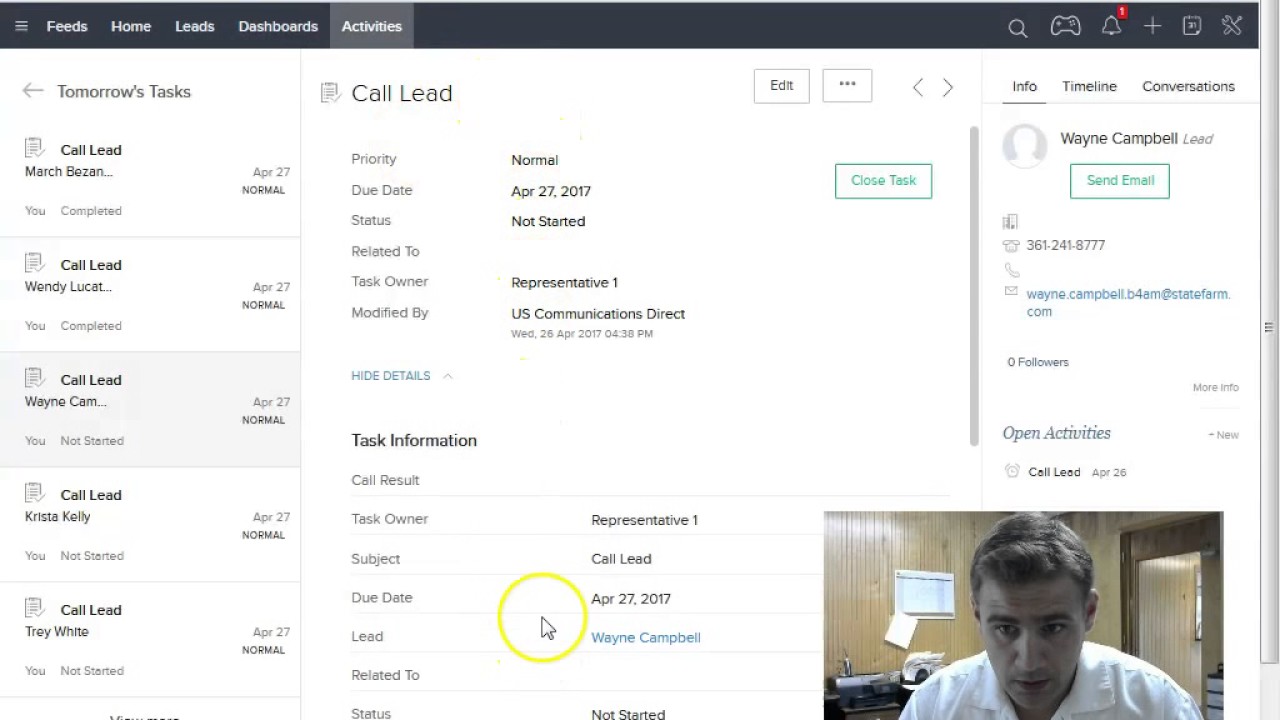
Task: Open the Feeds module
Action: pos(67,27)
